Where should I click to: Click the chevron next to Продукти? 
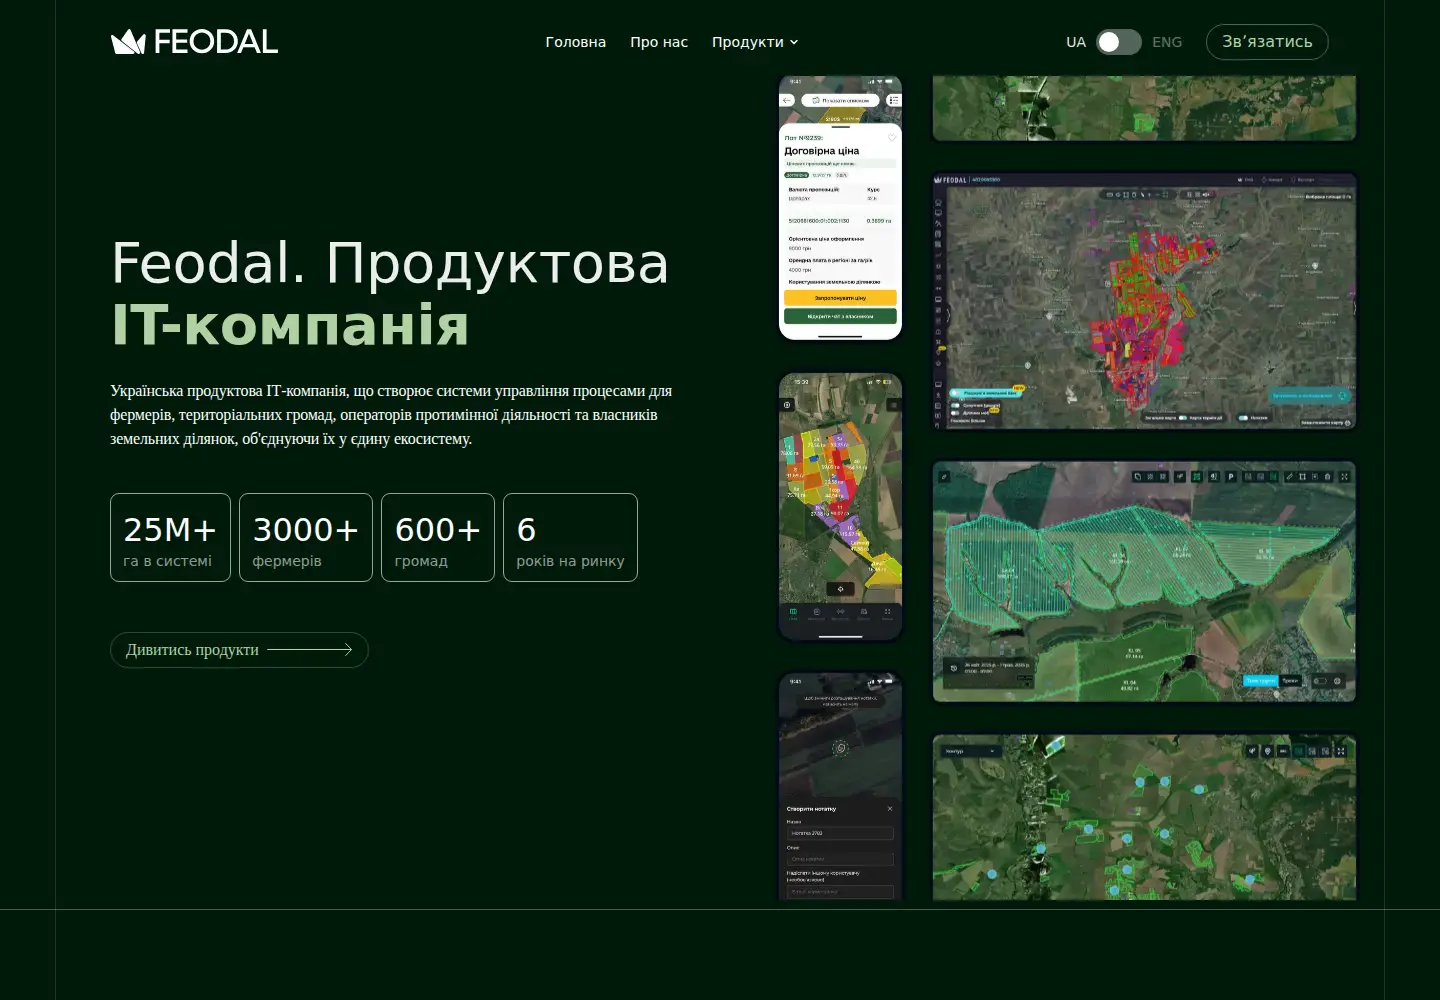click(x=794, y=42)
